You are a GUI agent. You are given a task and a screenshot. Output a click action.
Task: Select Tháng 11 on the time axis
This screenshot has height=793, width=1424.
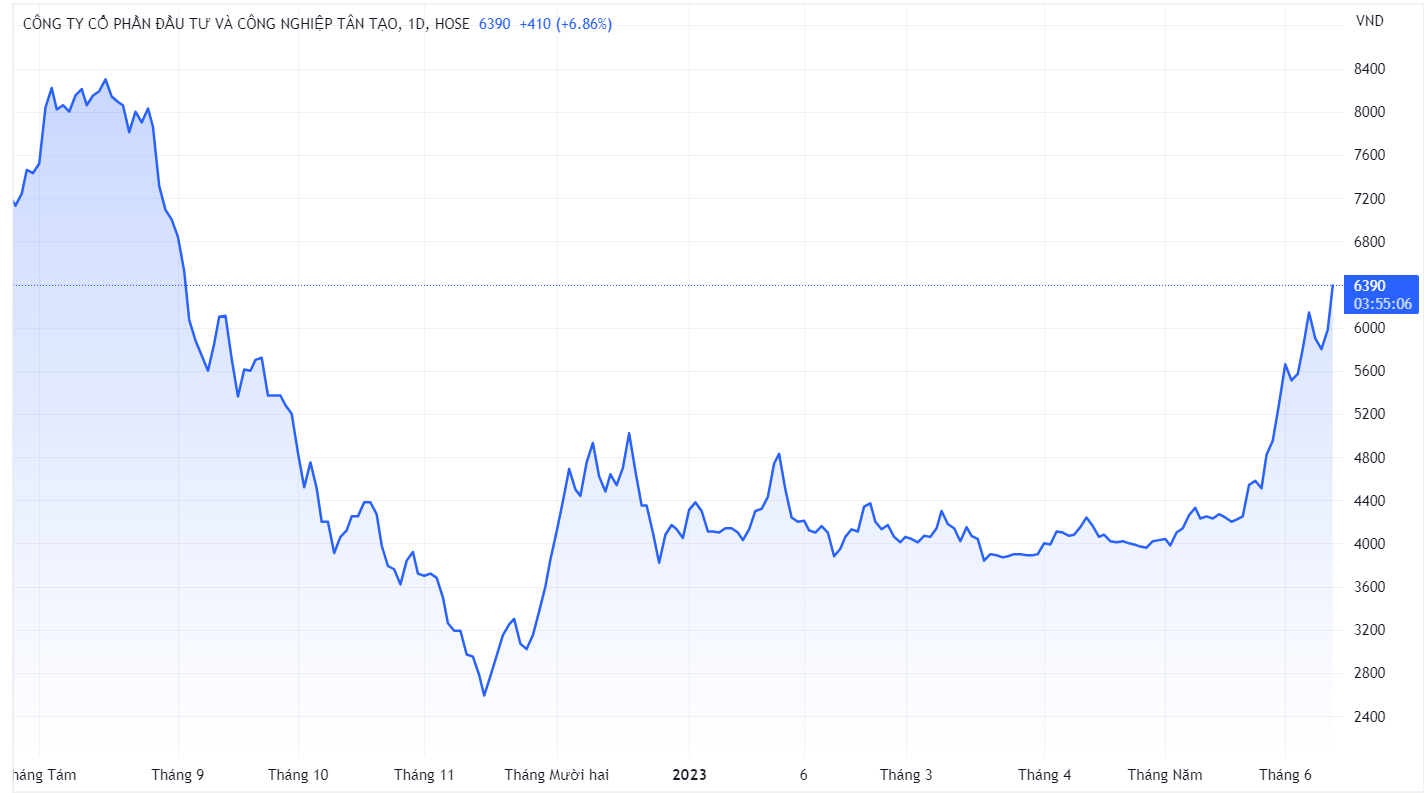424,775
